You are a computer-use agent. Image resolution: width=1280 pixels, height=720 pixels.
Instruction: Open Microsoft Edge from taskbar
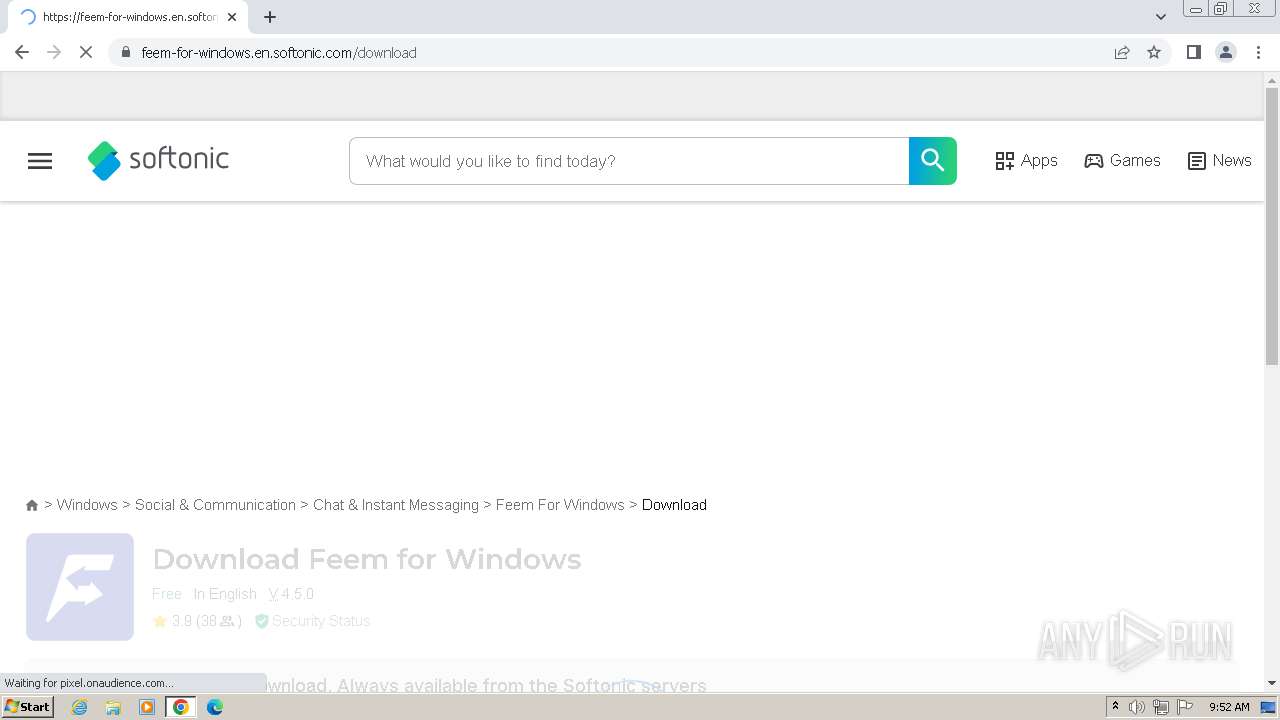click(215, 707)
